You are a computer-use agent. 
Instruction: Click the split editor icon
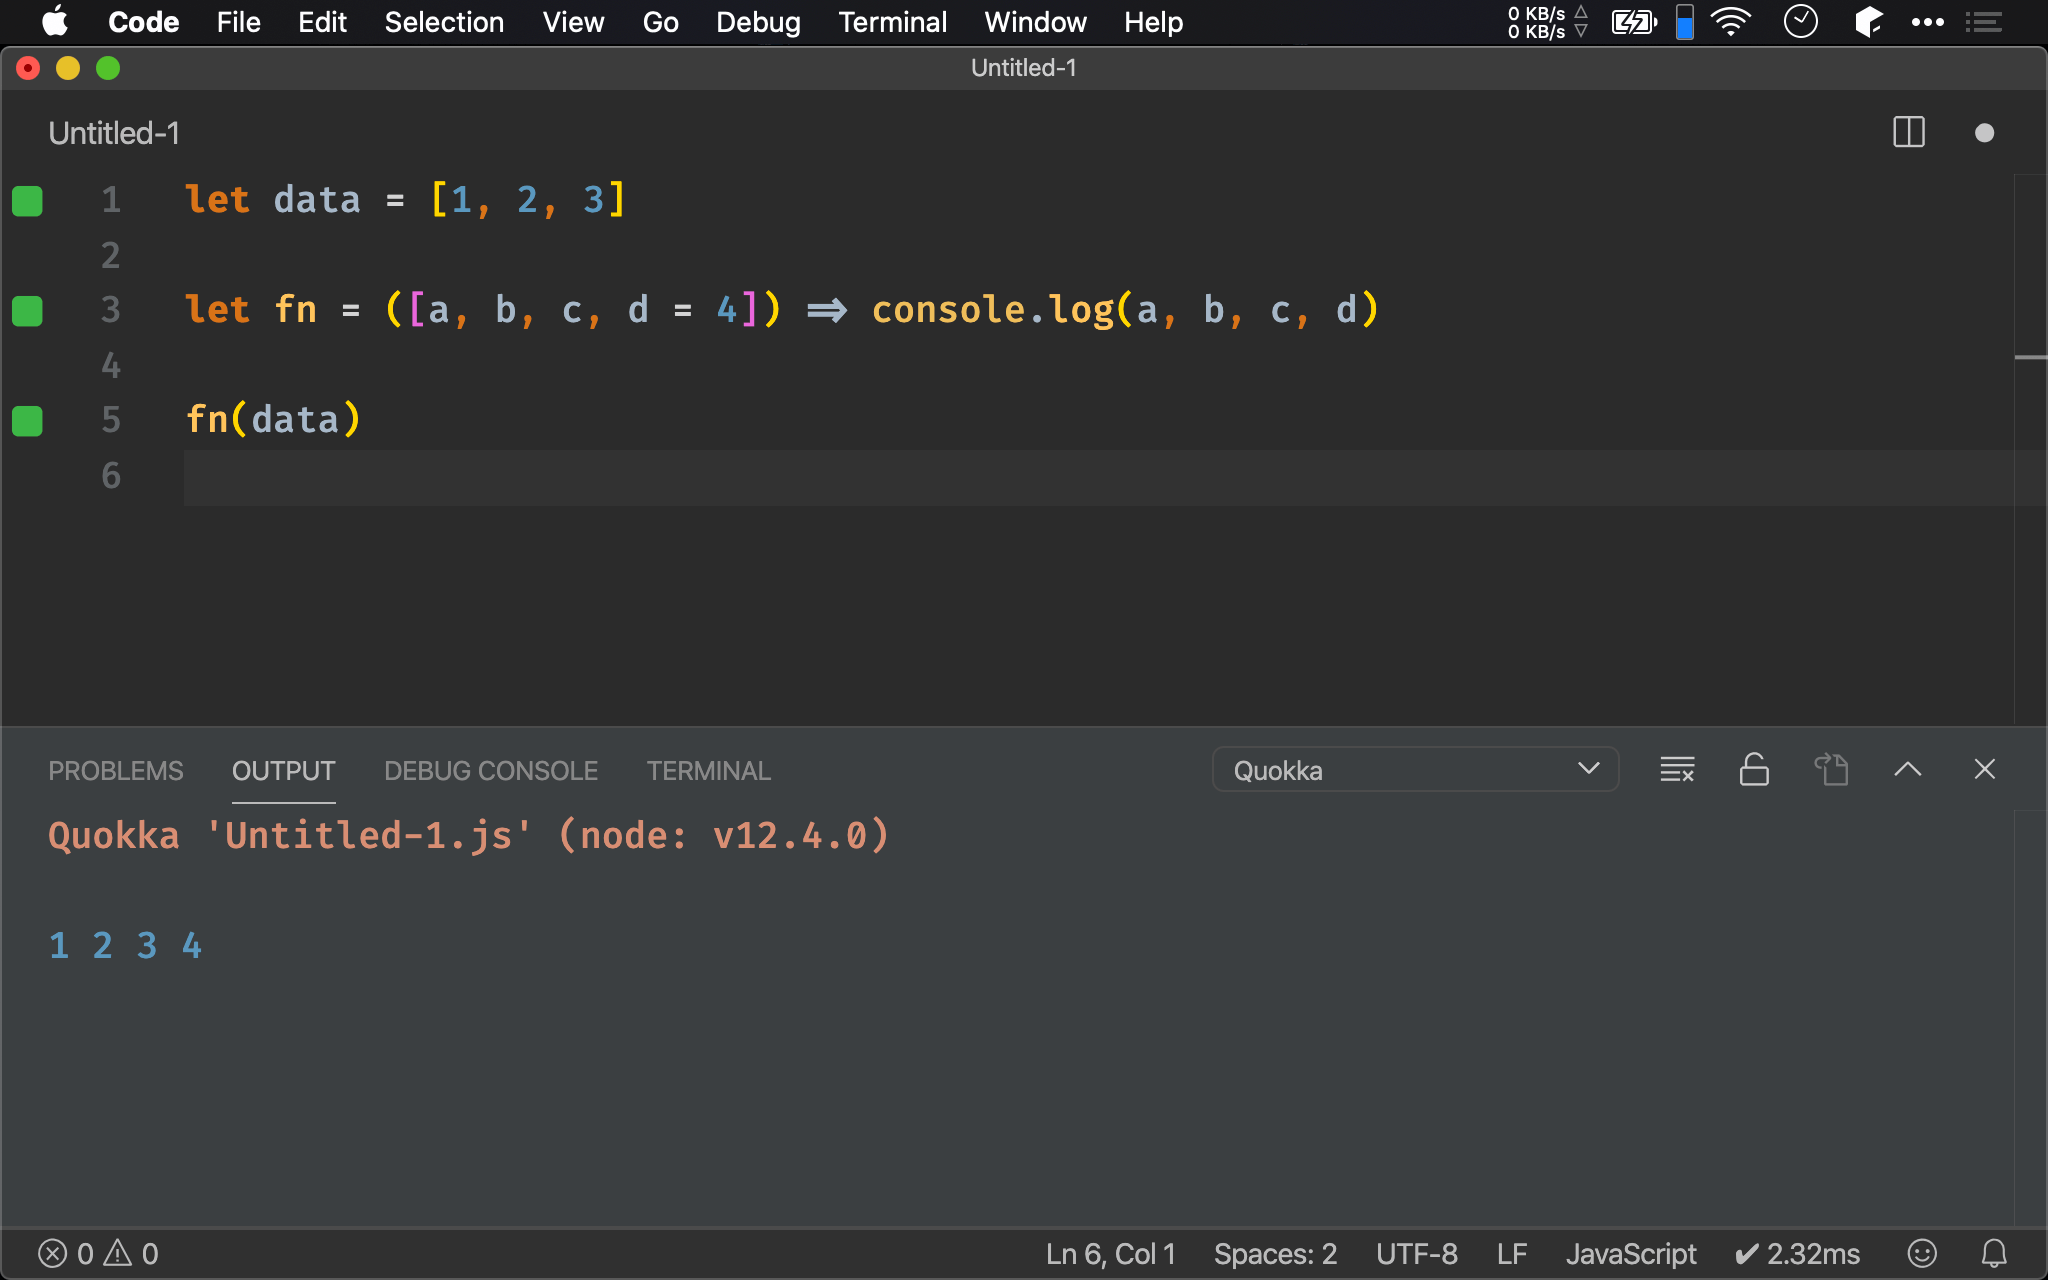pos(1908,133)
